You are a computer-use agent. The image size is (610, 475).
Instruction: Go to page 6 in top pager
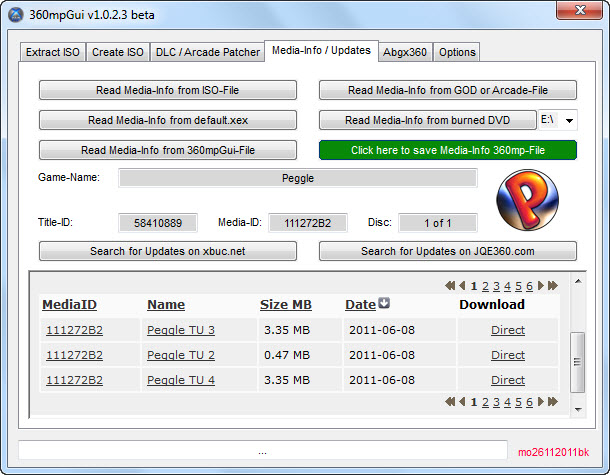click(x=529, y=286)
